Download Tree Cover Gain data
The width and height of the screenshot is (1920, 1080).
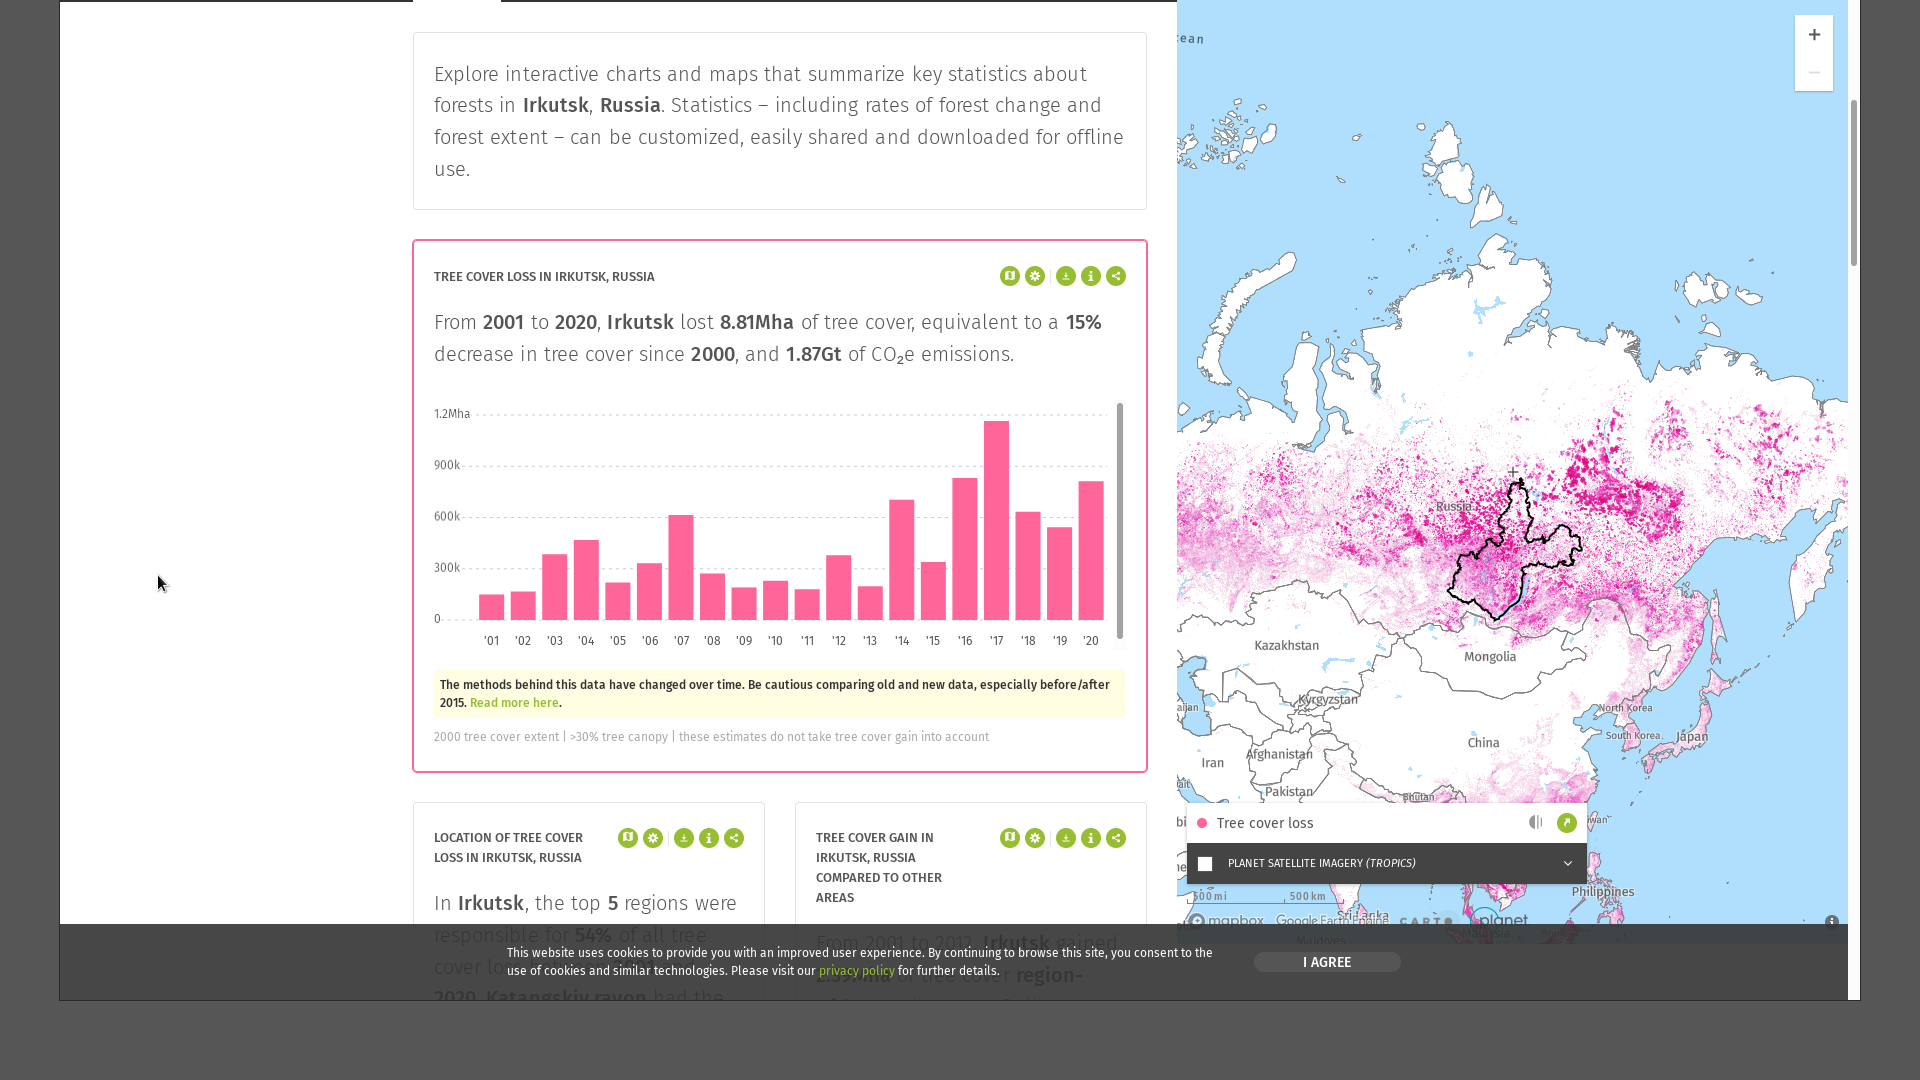(1066, 838)
